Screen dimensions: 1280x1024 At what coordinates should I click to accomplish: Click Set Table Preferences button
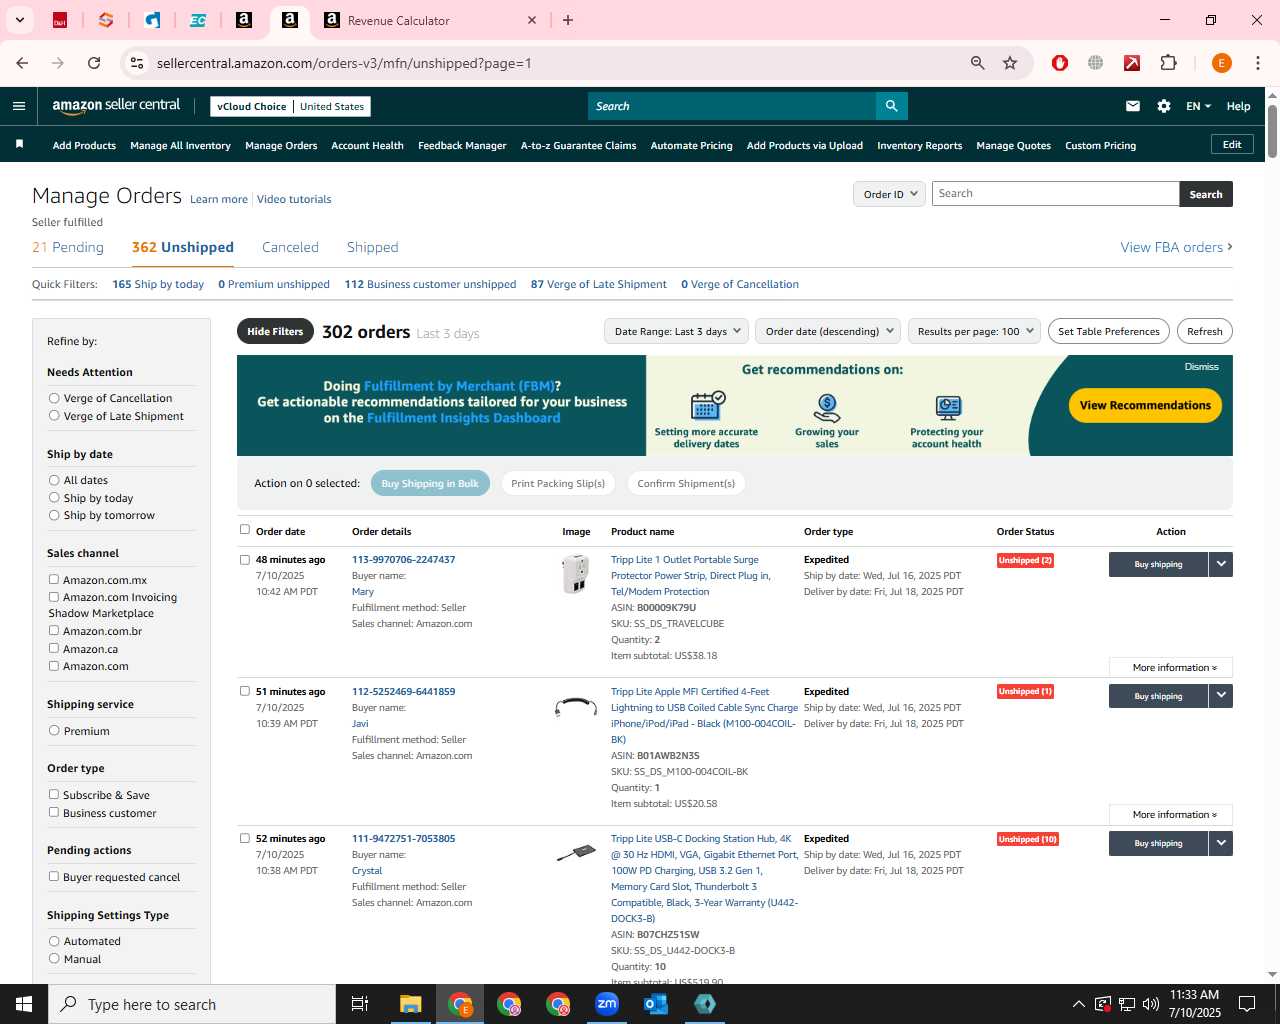1108,331
